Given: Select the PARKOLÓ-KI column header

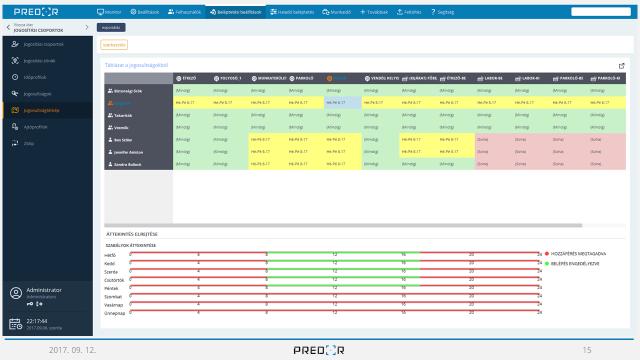Looking at the screenshot, I should [607, 78].
